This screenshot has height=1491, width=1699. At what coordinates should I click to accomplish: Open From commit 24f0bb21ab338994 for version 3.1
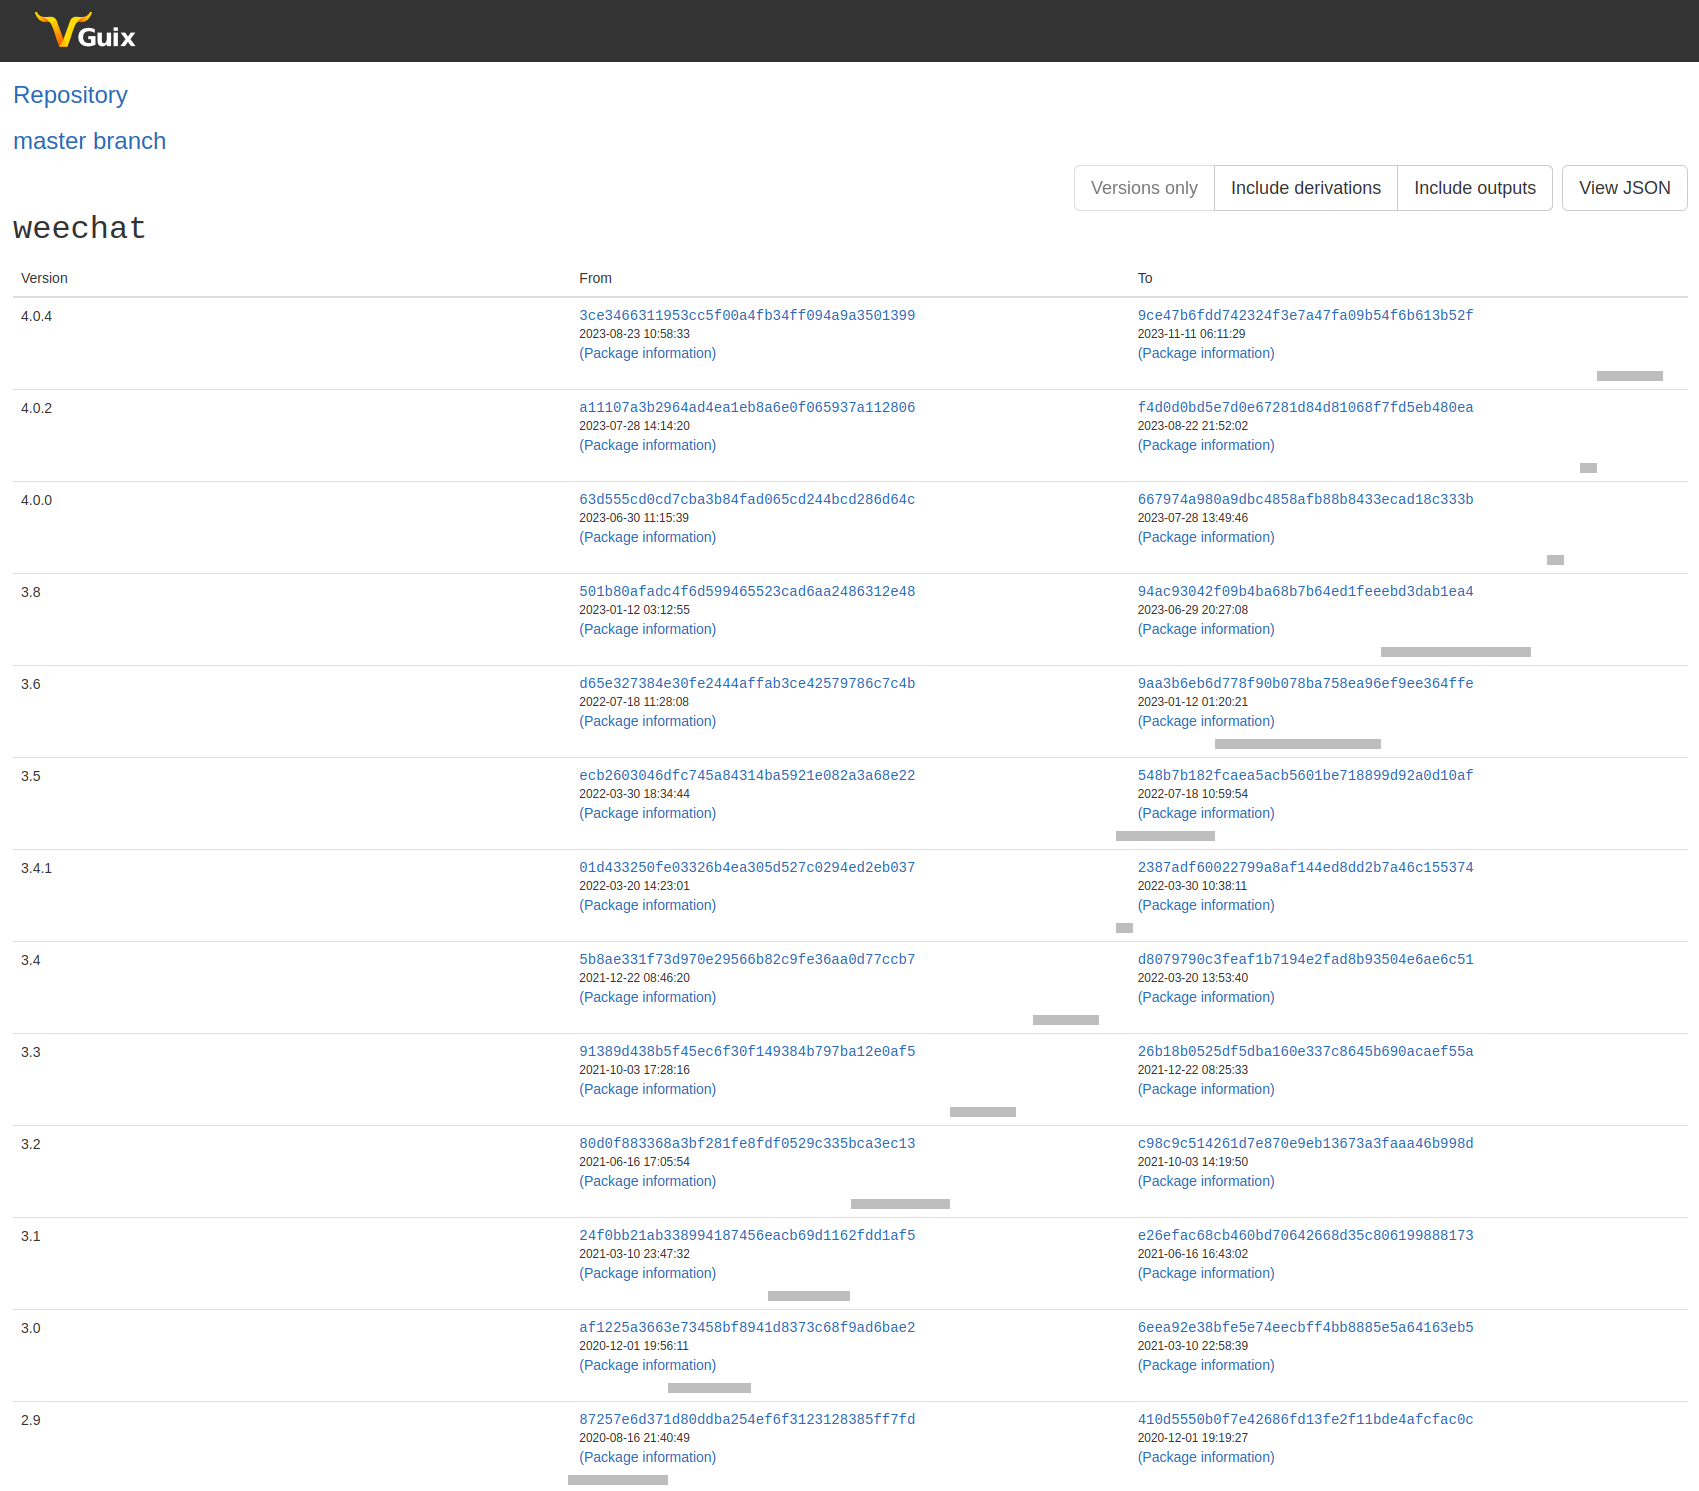click(x=747, y=1235)
